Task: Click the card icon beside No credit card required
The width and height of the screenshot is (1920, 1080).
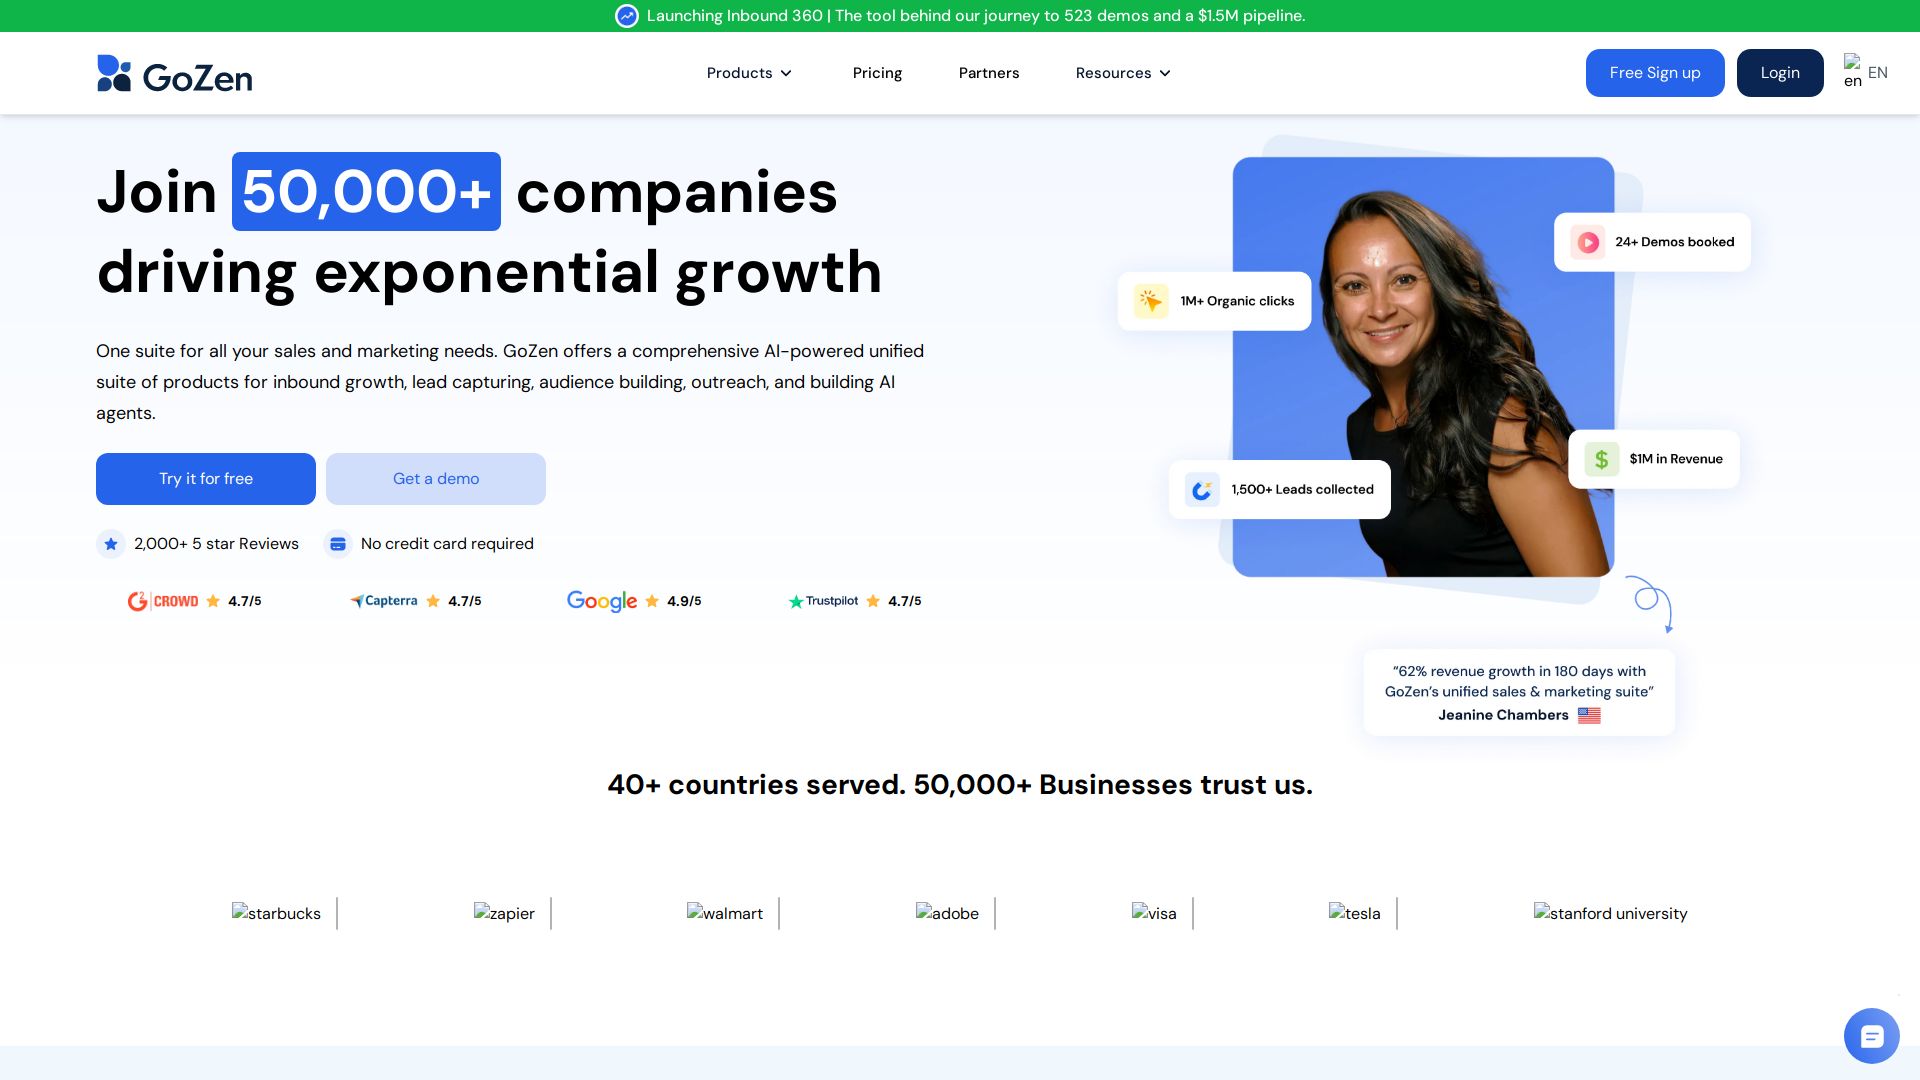Action: pos(338,544)
